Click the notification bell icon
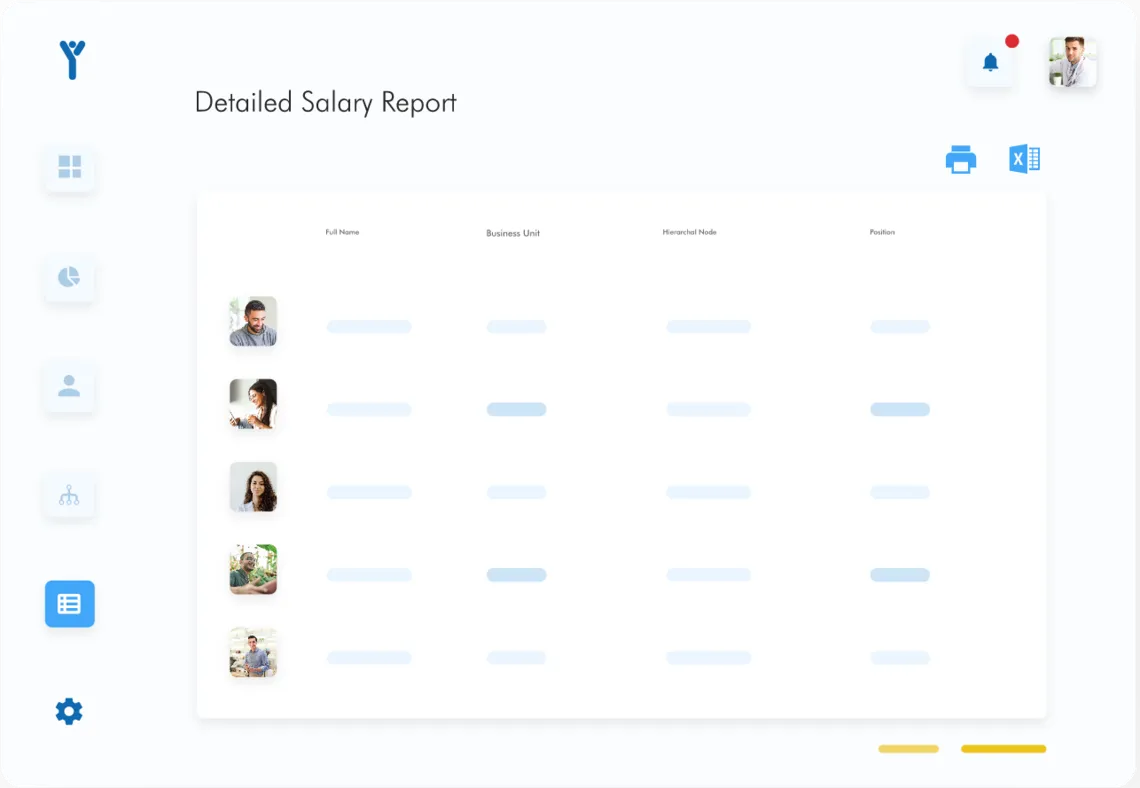 (x=990, y=63)
